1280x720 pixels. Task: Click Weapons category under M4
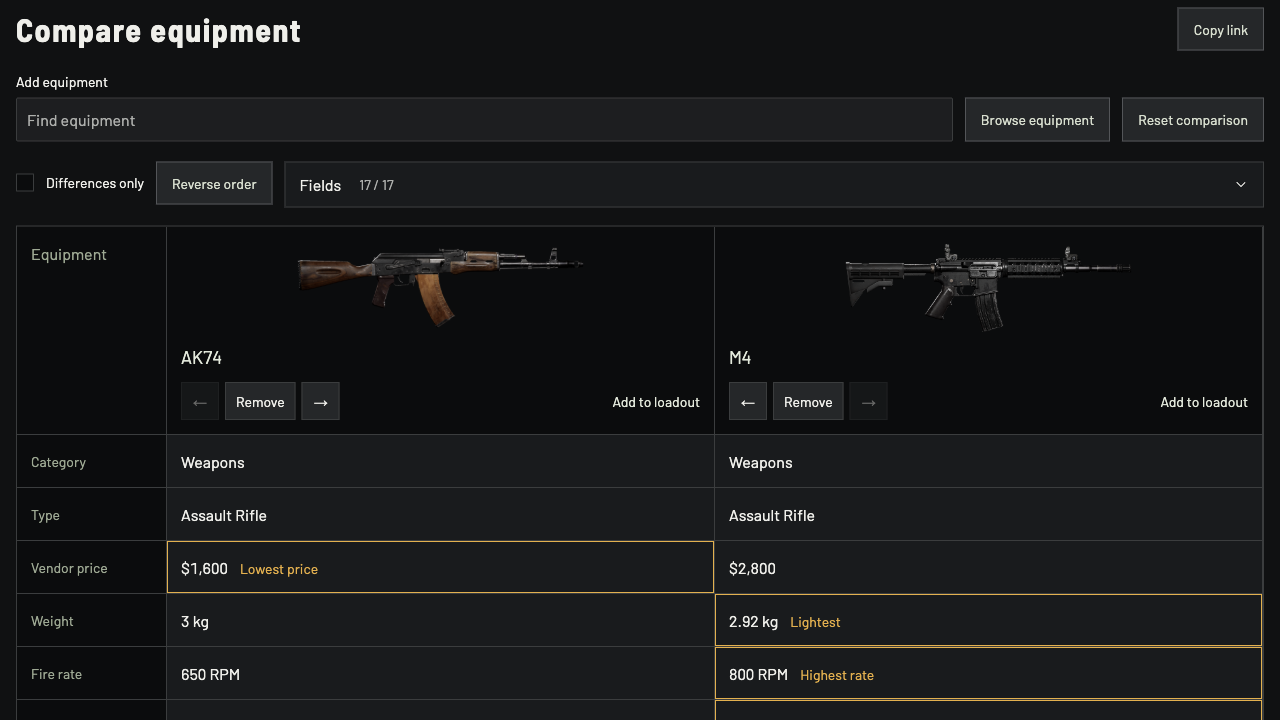[x=761, y=463]
